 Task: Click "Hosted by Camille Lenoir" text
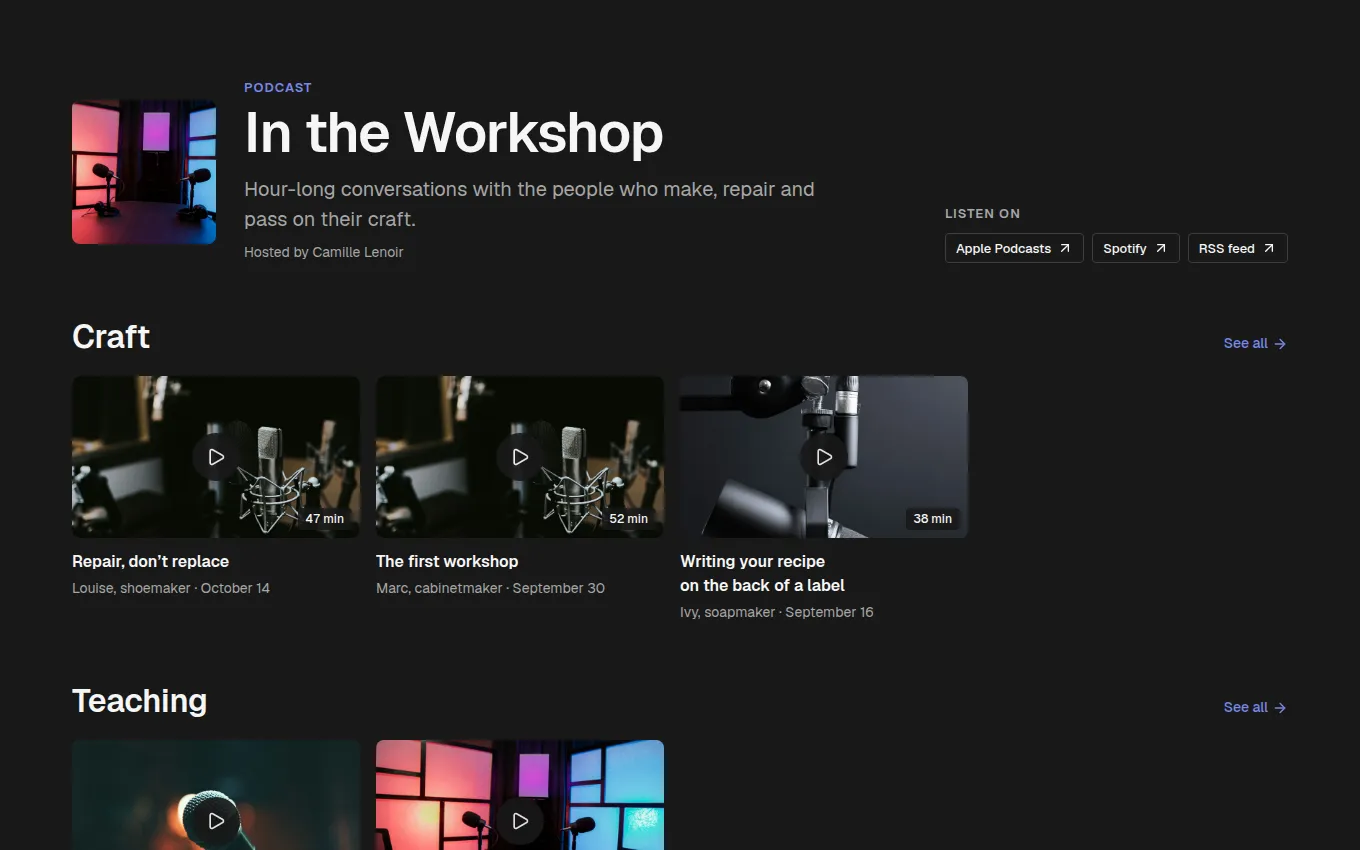tap(324, 252)
